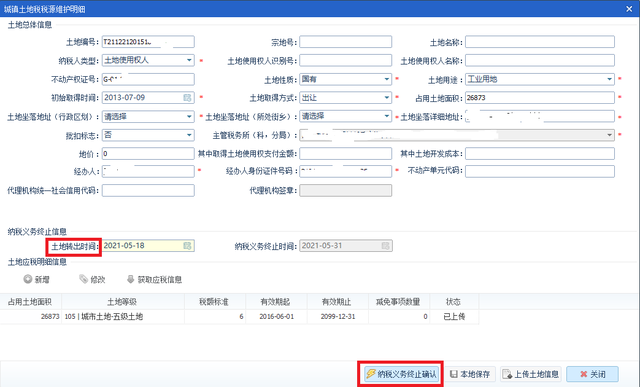Click 其中土地开发成本 input field
The image size is (640, 387).
tap(540, 154)
